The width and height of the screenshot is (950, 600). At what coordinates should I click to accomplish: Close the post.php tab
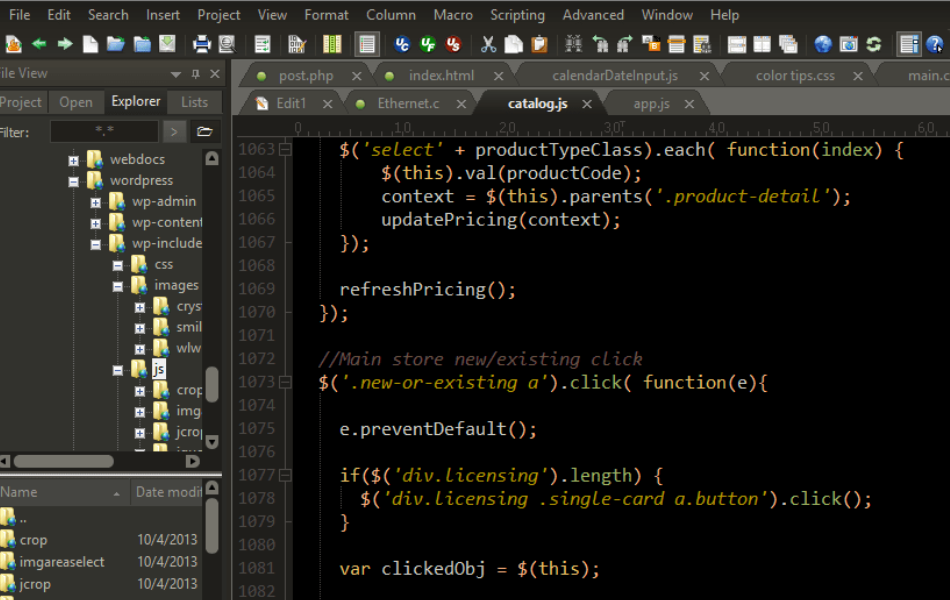[356, 76]
